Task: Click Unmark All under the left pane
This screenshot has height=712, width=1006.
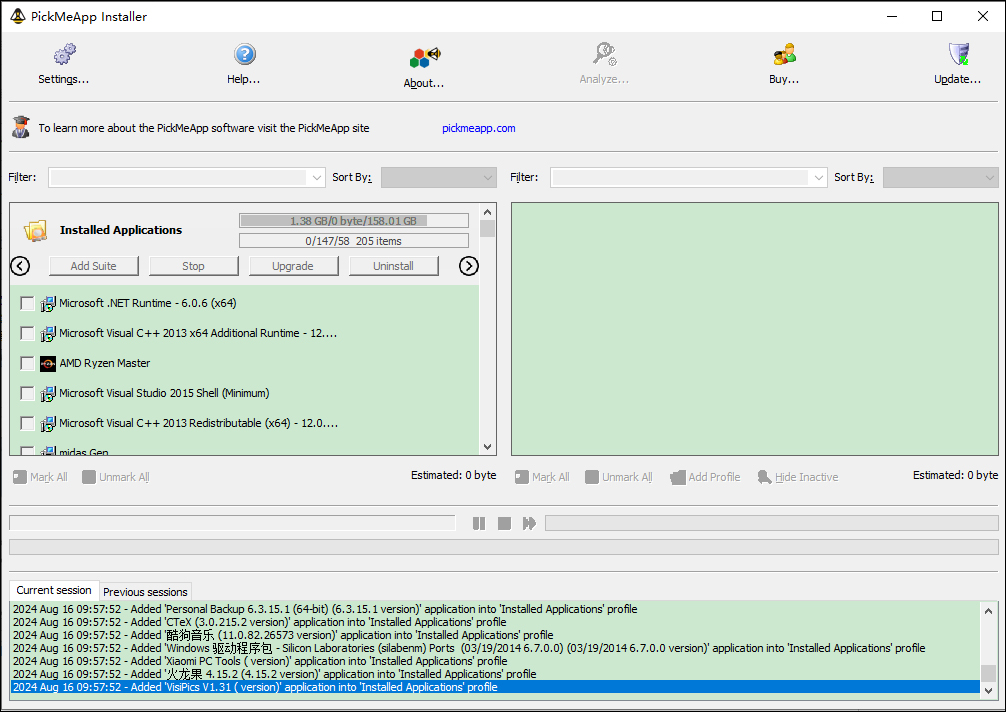Action: (116, 477)
